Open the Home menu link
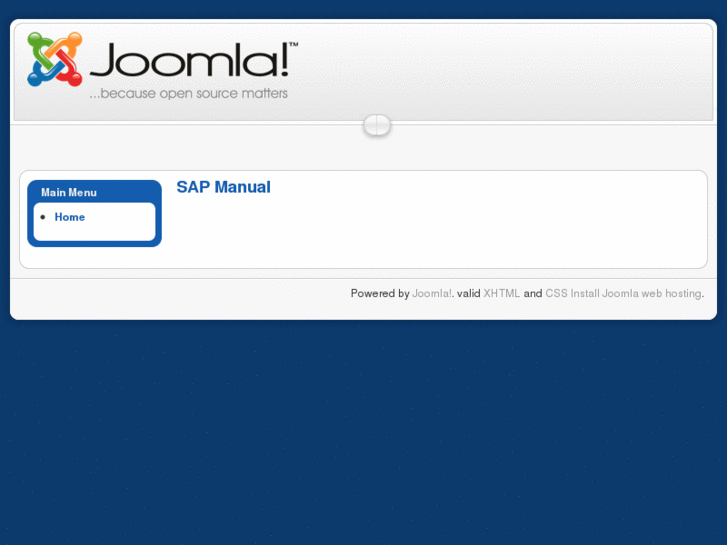The height and width of the screenshot is (545, 727). click(70, 217)
